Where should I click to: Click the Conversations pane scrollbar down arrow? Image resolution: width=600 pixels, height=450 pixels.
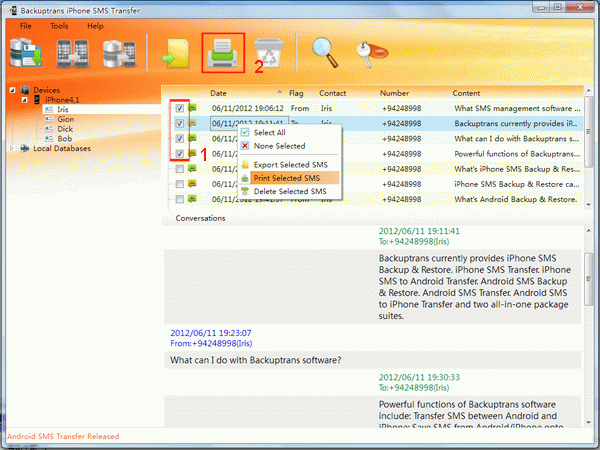click(x=589, y=422)
